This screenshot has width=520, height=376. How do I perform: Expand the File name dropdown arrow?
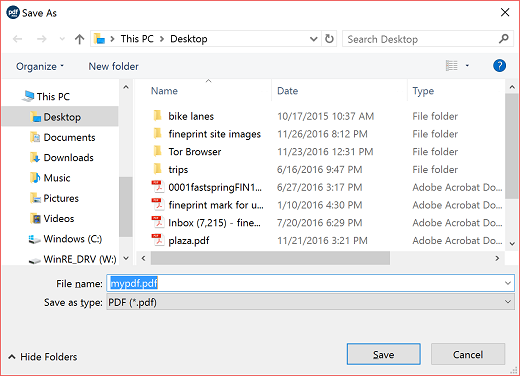[x=508, y=283]
